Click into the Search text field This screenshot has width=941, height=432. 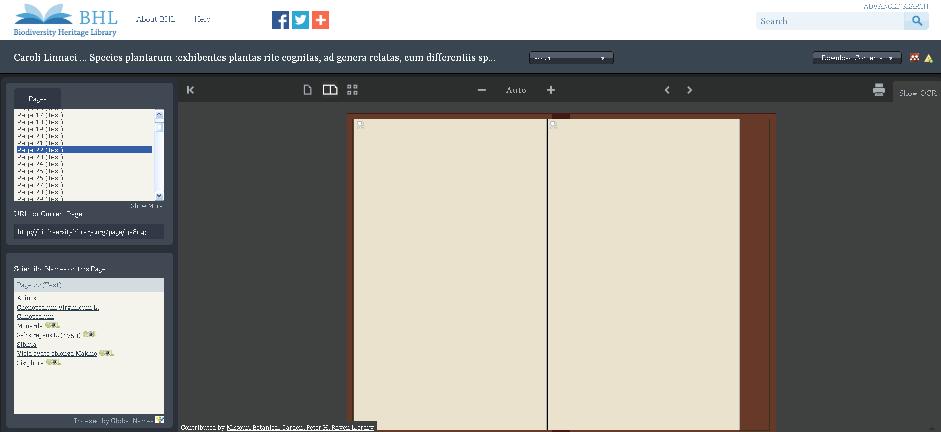(x=830, y=21)
